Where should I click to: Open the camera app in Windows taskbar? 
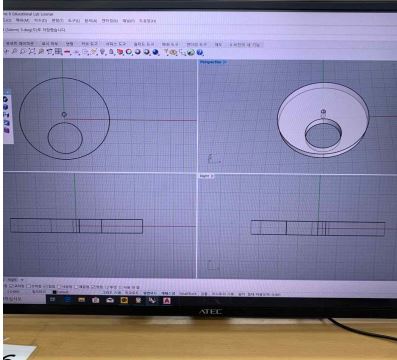tap(95, 300)
